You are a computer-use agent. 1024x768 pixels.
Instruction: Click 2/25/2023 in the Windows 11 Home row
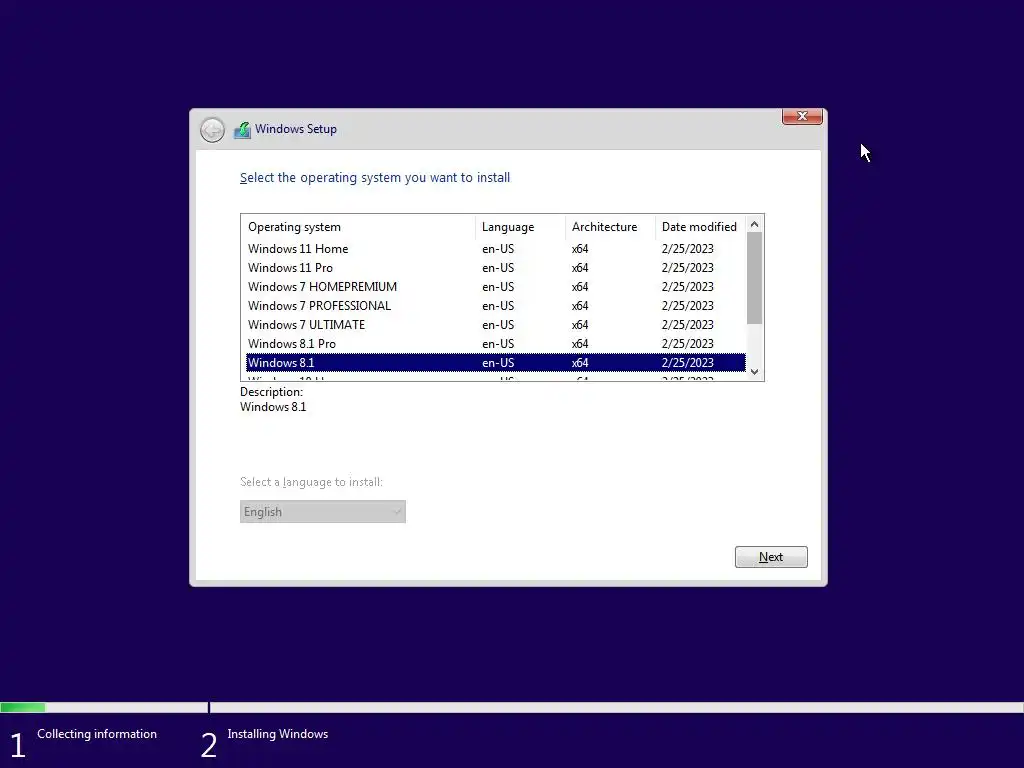pos(688,249)
